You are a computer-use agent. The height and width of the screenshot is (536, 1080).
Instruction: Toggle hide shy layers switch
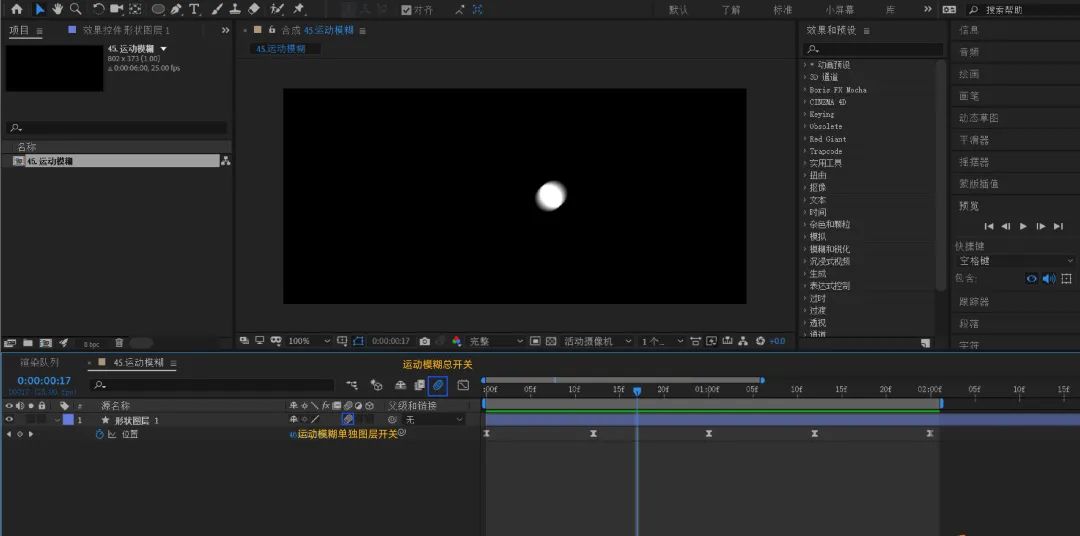(x=400, y=386)
